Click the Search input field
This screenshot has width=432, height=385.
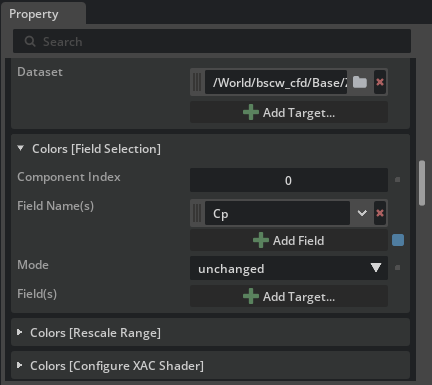tap(212, 41)
